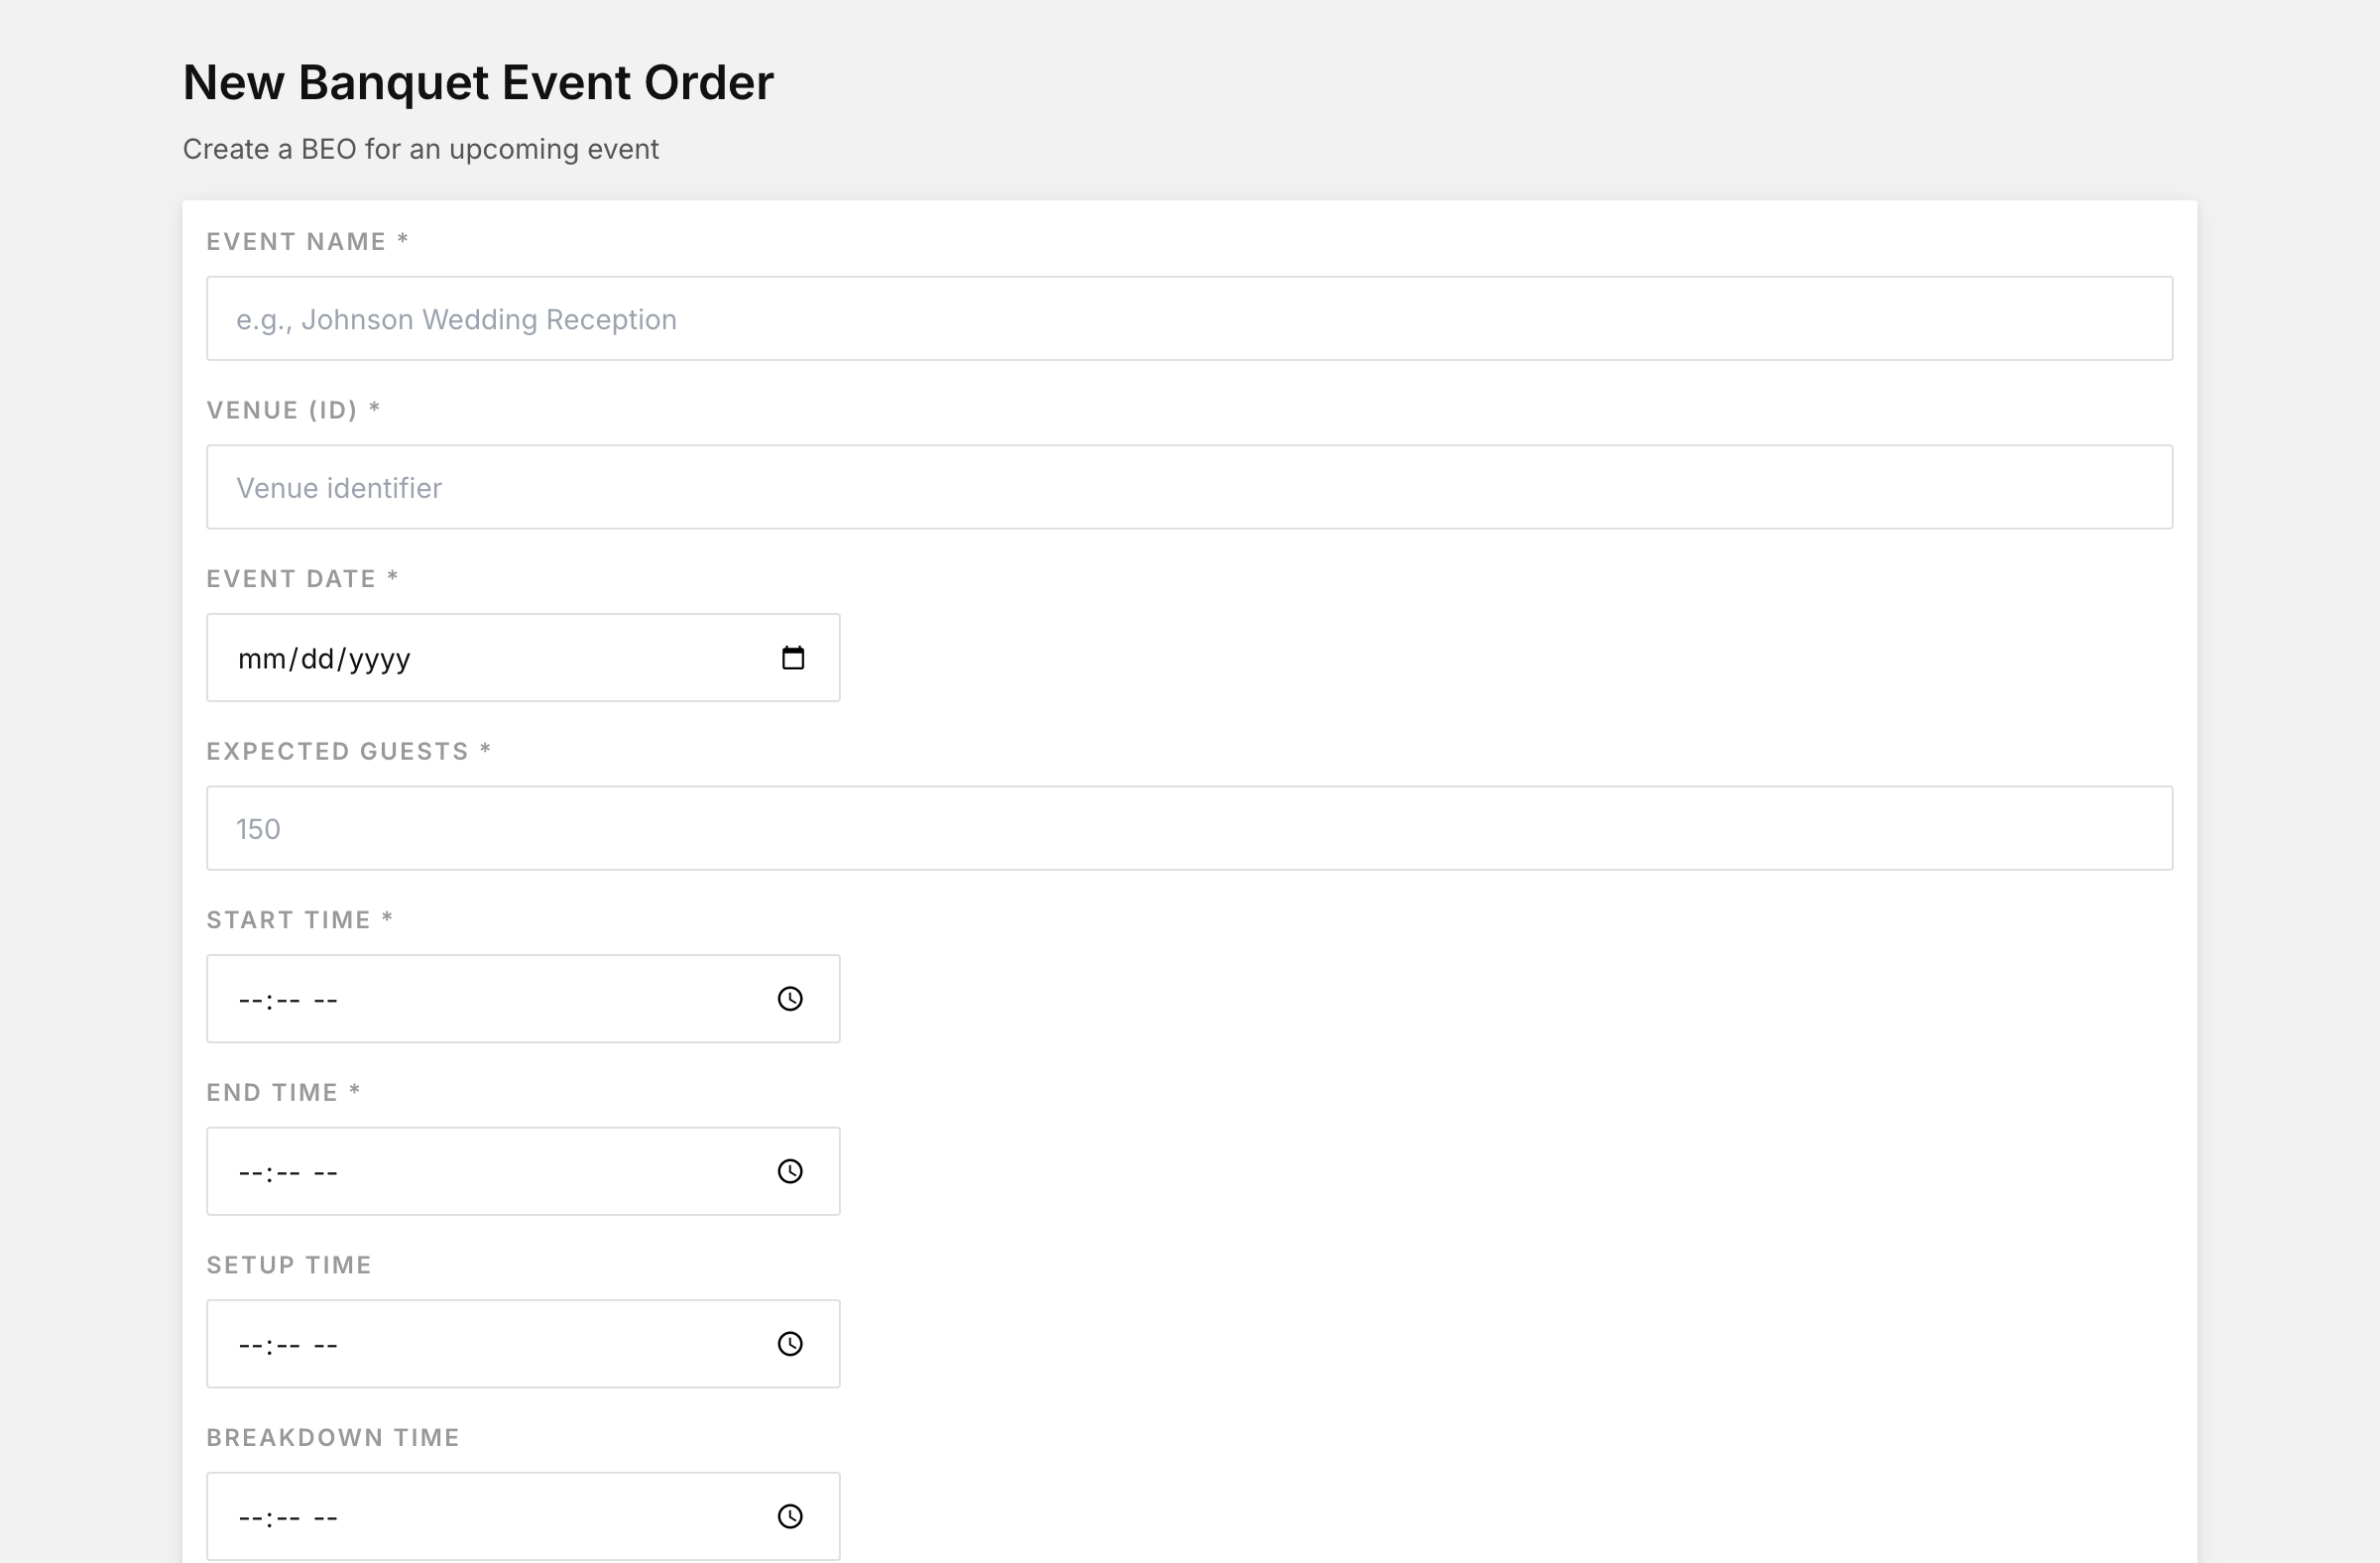Click the START TIME label
Screen dimensions: 2380x1563
tap(299, 920)
